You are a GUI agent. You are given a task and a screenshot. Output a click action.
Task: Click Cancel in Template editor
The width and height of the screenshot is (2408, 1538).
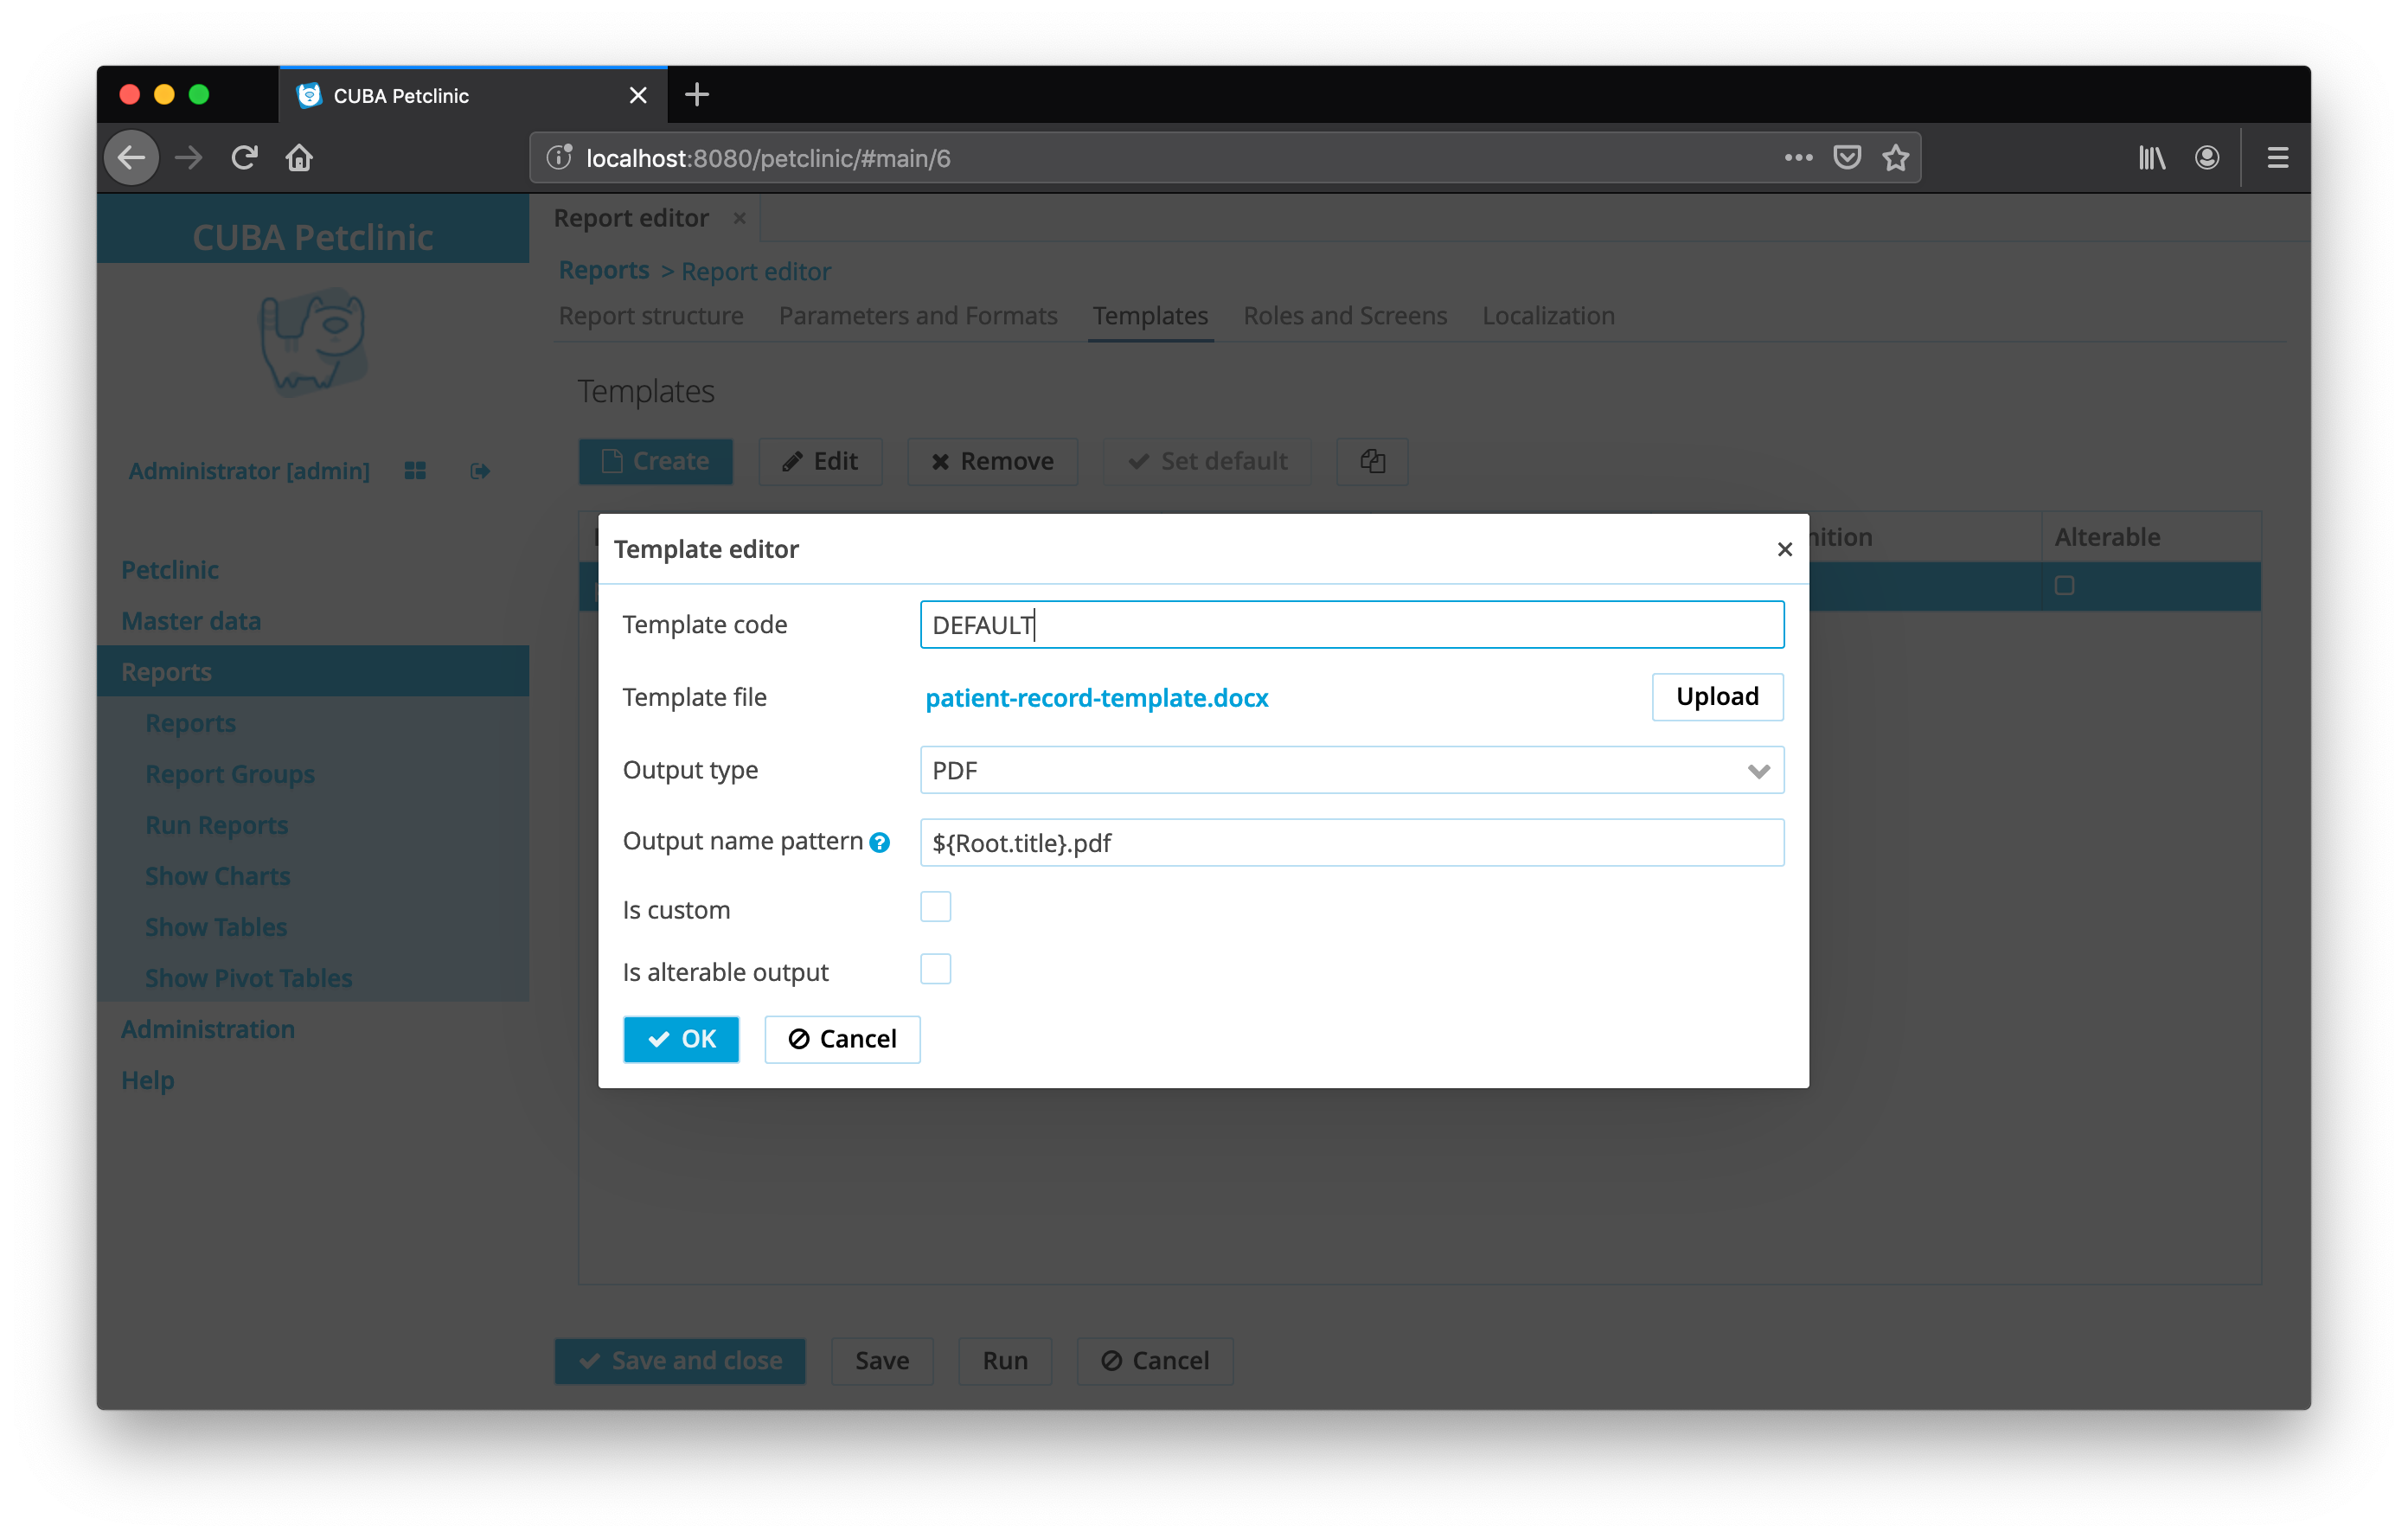pos(842,1039)
